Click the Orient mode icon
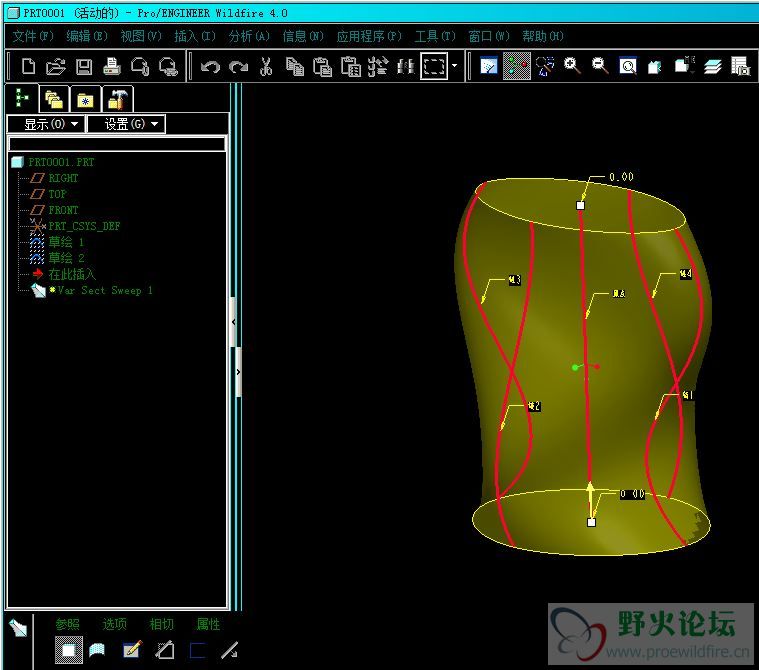The width and height of the screenshot is (759, 670). 545,66
